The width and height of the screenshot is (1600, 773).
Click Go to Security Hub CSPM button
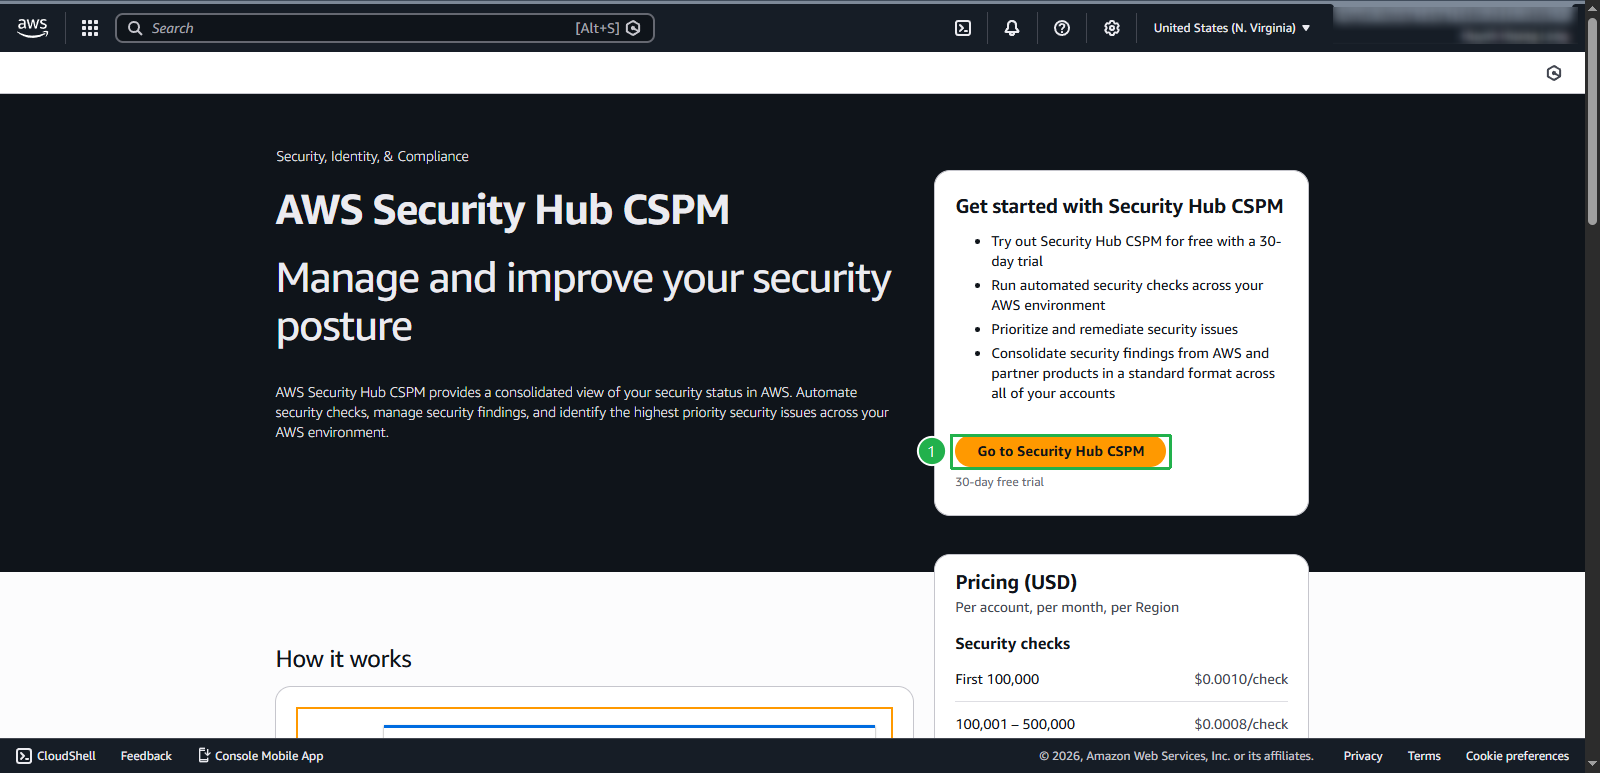[1061, 451]
